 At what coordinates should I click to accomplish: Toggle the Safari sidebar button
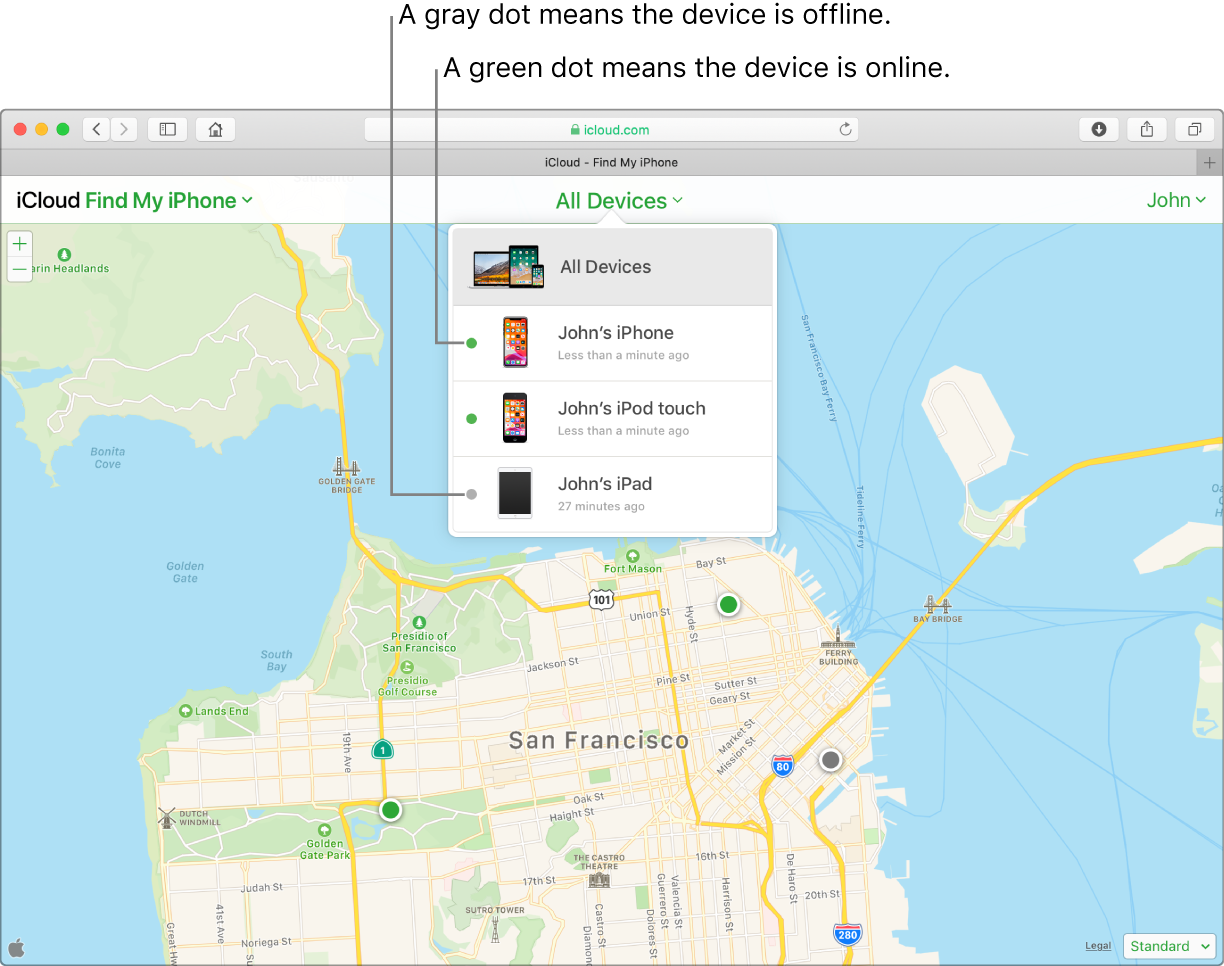(168, 129)
